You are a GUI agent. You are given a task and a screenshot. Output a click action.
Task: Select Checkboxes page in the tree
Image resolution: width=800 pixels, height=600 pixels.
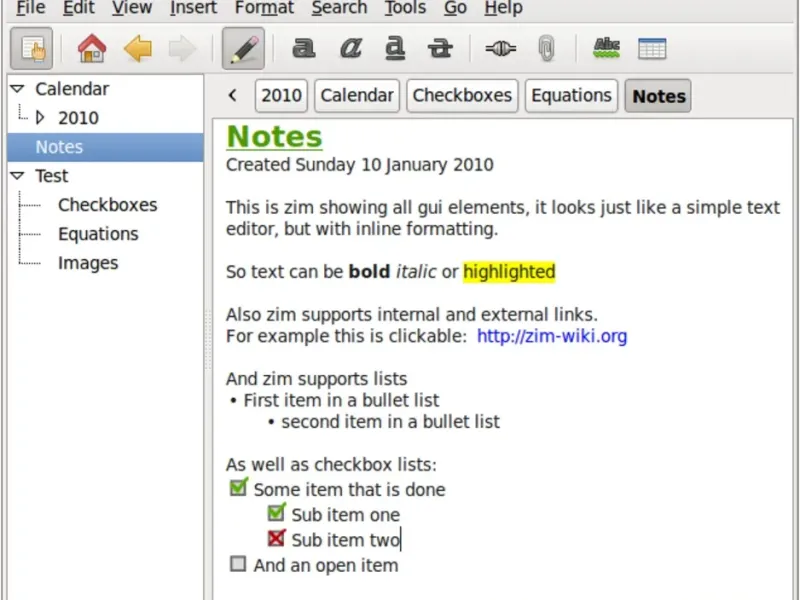(x=107, y=205)
